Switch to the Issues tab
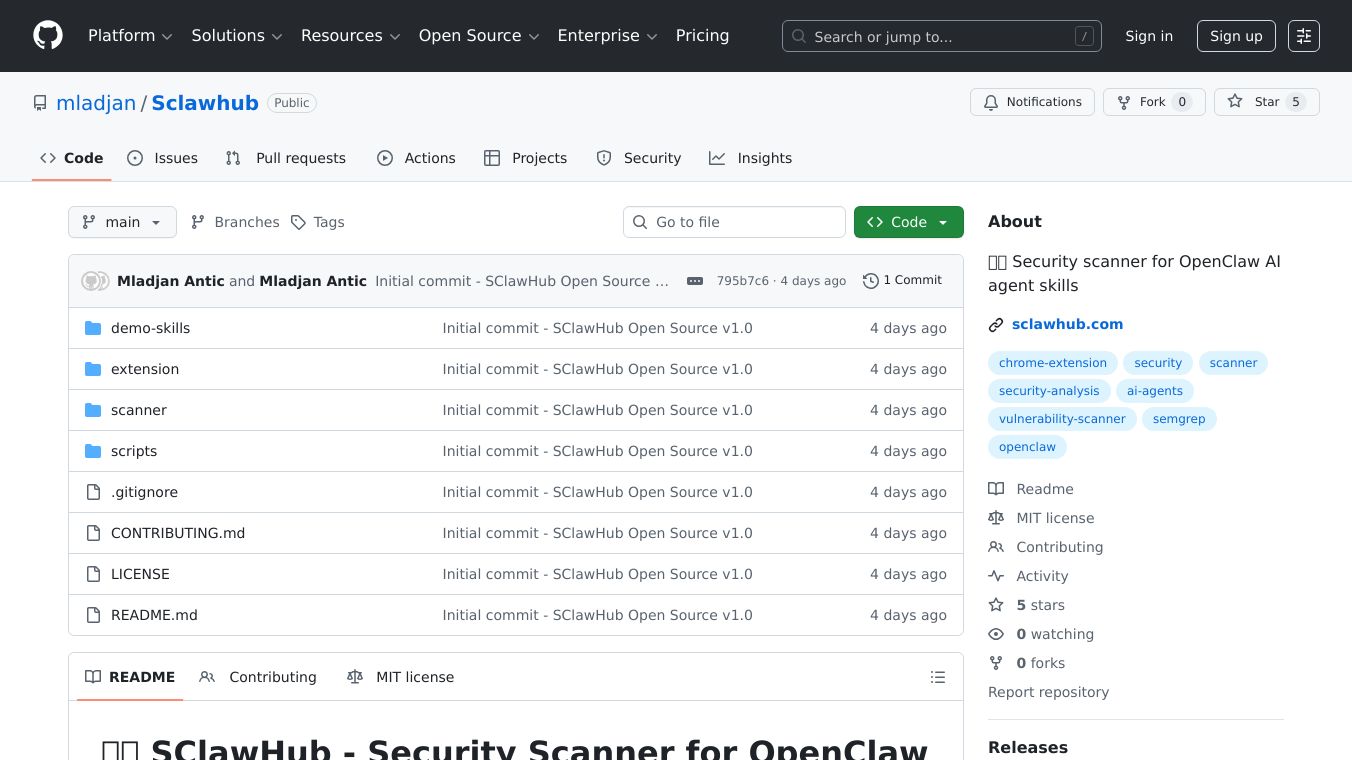The height and width of the screenshot is (760, 1352). tap(163, 158)
